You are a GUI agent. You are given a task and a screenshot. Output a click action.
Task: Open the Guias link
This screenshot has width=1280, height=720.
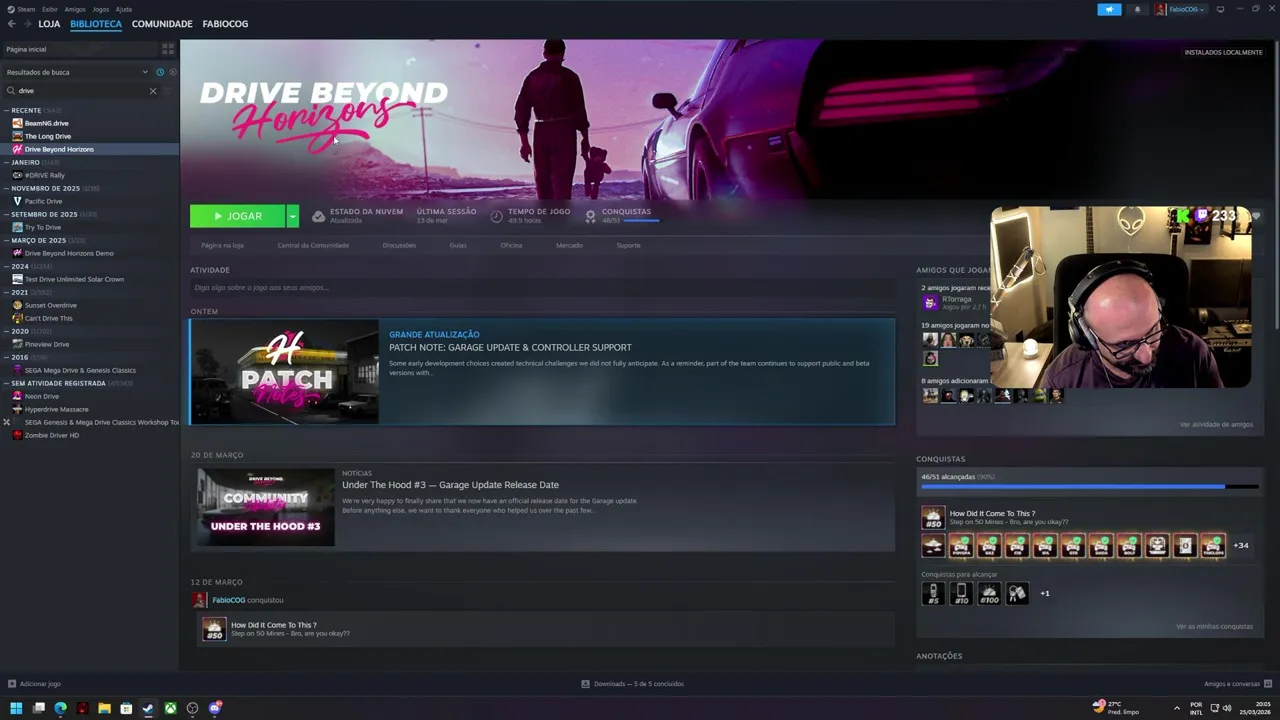[x=458, y=245]
